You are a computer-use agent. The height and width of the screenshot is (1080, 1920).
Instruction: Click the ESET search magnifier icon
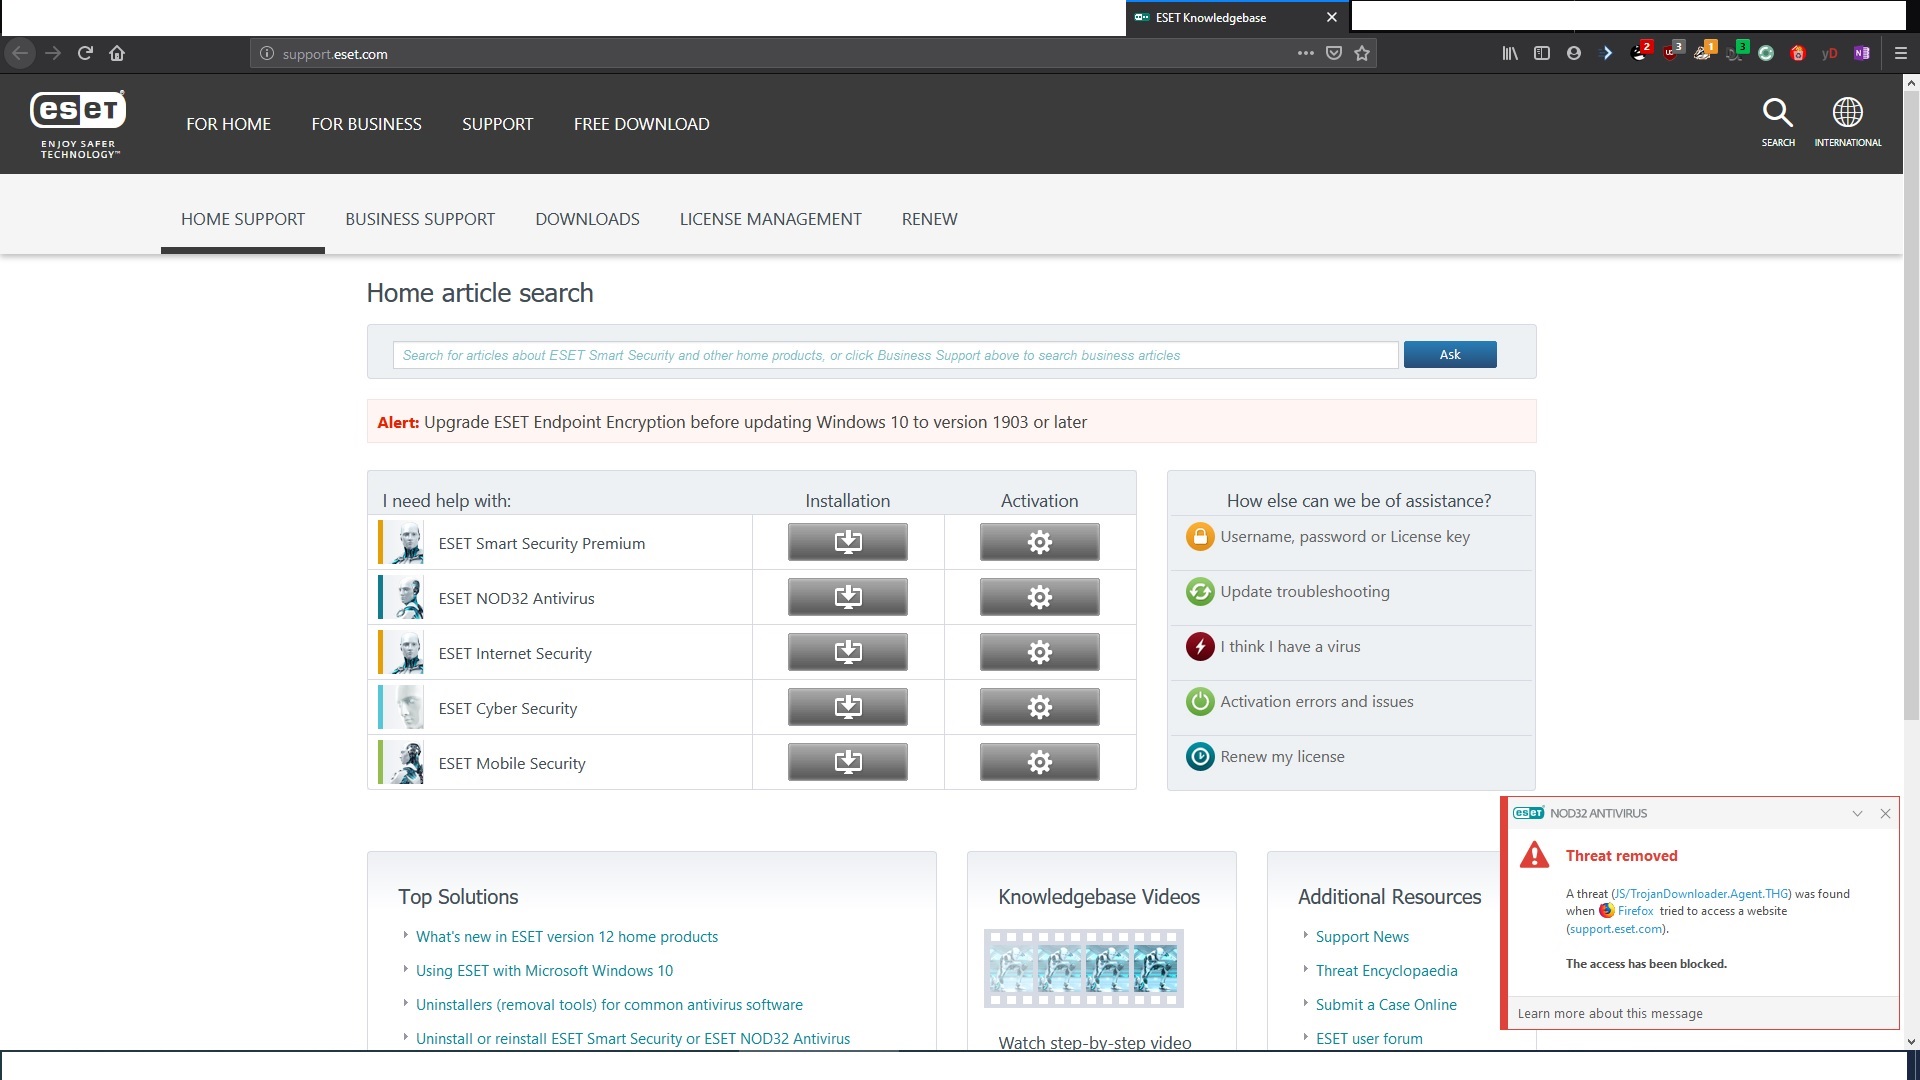[x=1777, y=112]
